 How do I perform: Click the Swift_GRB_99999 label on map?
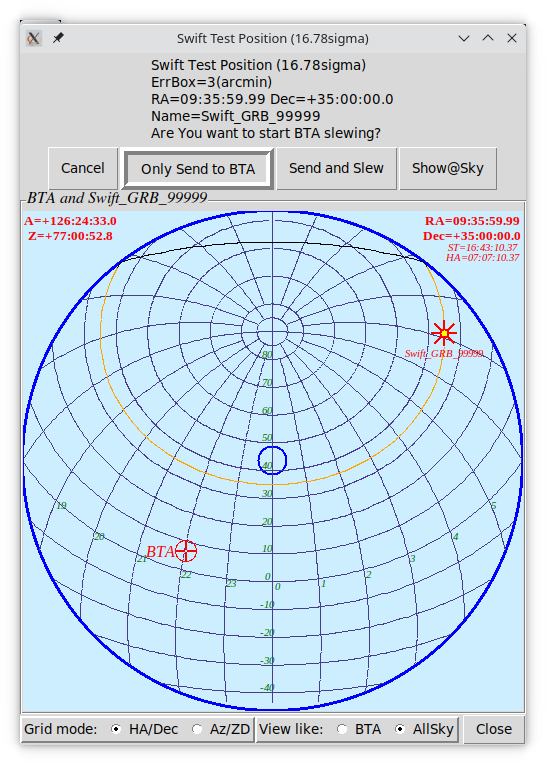pos(444,354)
